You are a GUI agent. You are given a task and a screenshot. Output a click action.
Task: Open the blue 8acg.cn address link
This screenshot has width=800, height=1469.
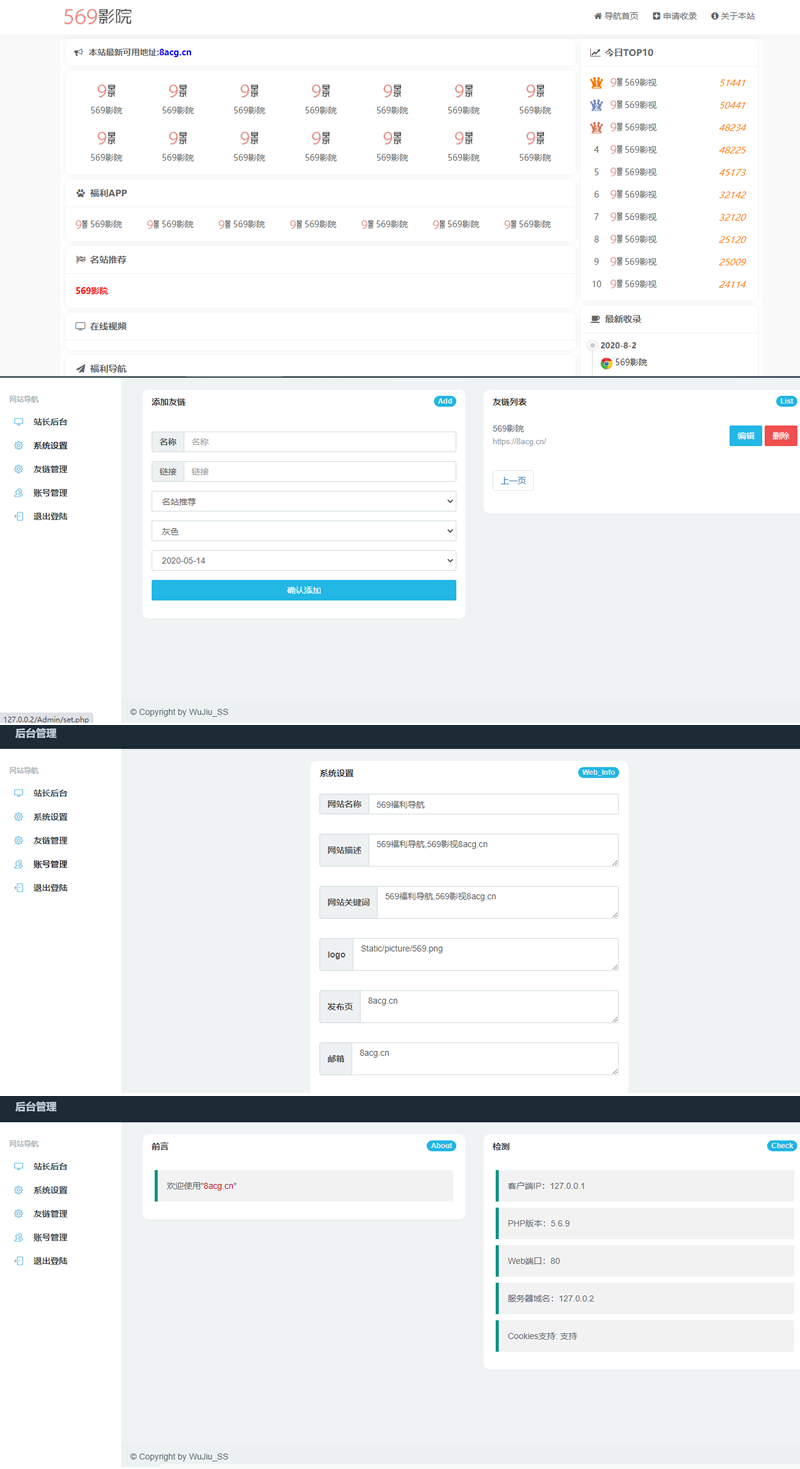175,52
